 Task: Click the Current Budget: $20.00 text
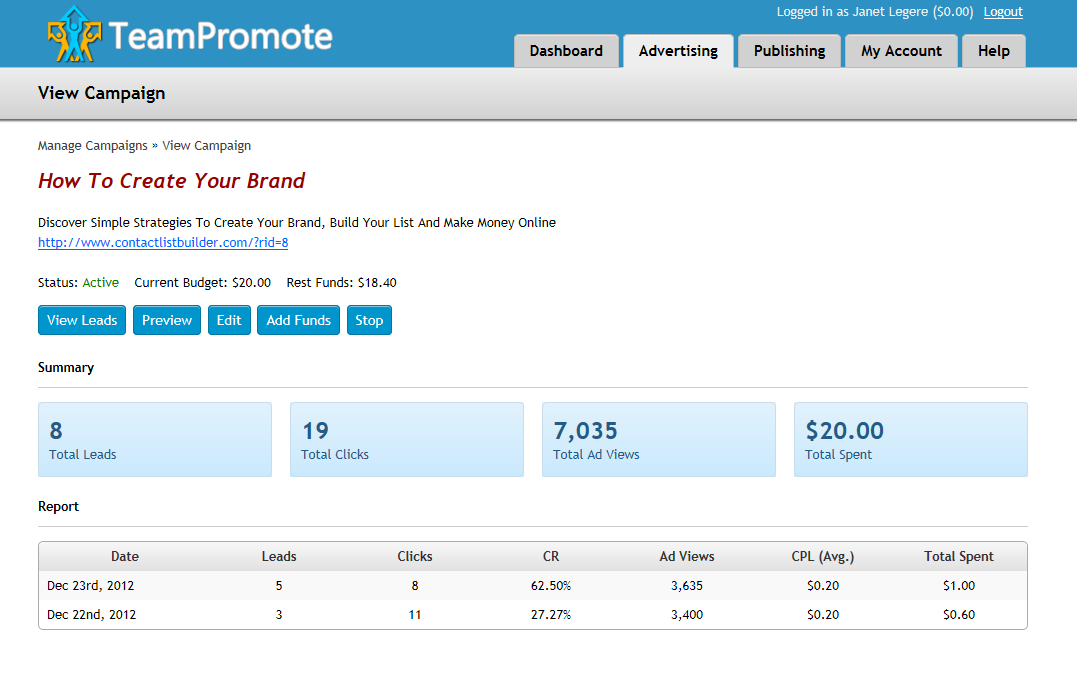coord(203,282)
